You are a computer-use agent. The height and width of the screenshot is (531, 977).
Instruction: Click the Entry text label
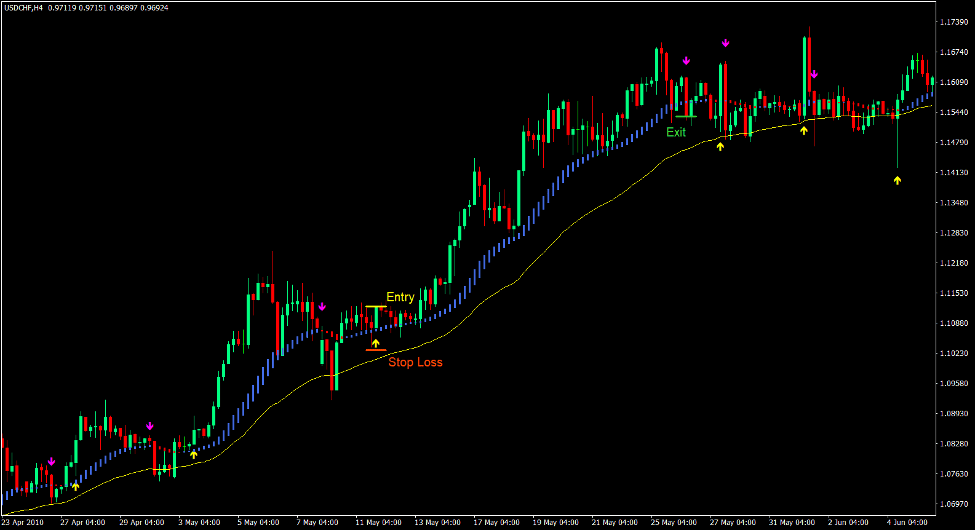[x=400, y=297]
